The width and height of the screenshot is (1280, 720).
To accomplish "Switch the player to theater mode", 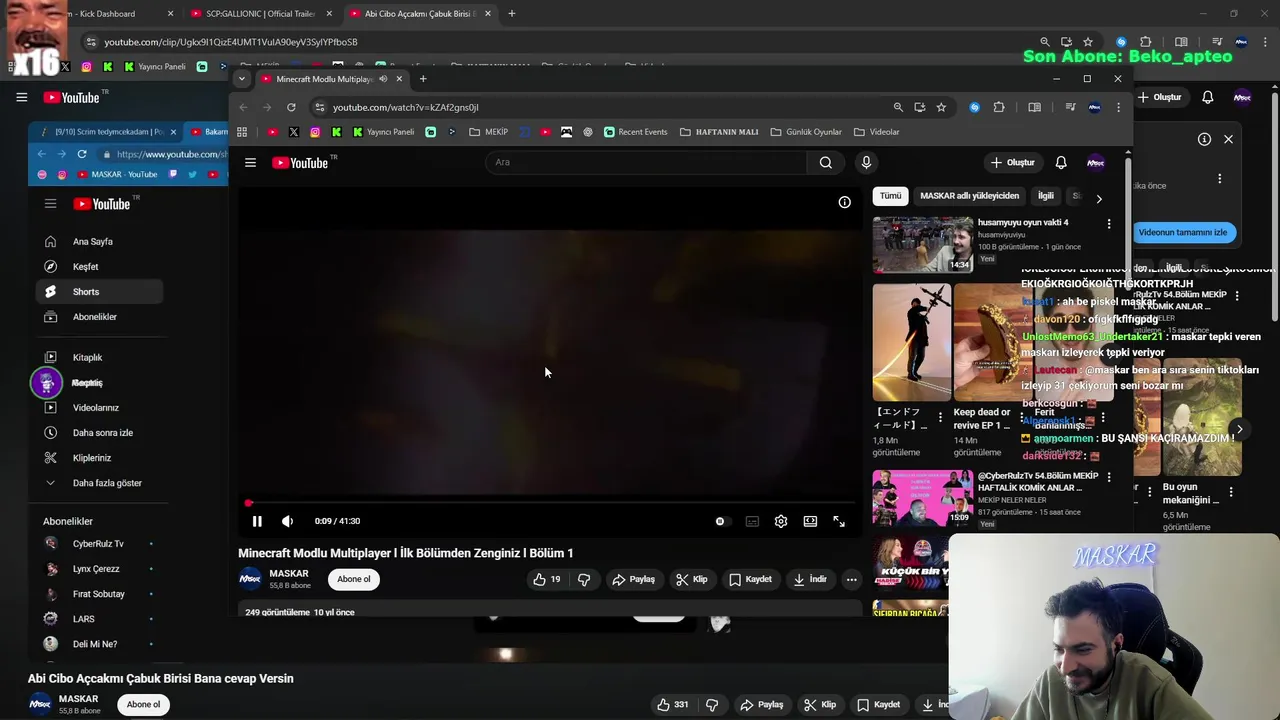I will coord(810,521).
